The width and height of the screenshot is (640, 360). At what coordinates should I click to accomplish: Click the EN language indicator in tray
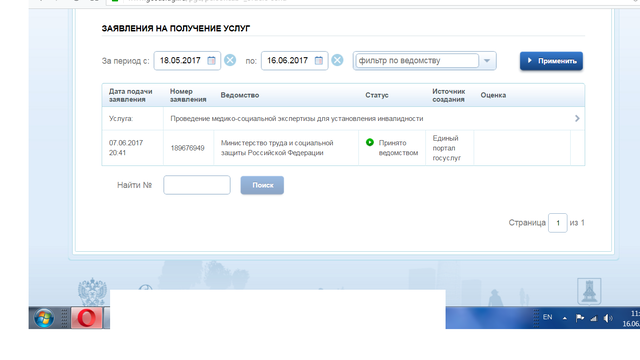tap(547, 317)
